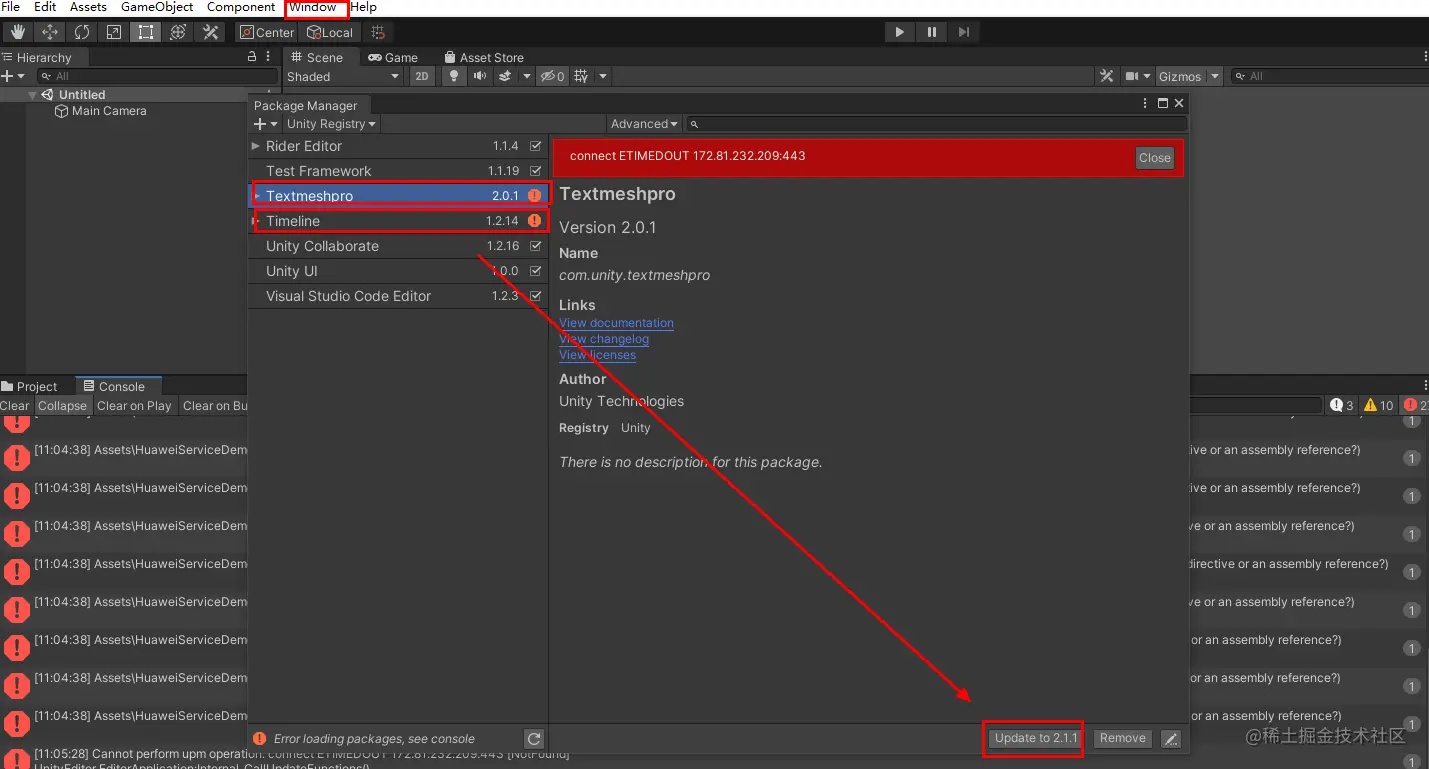Open Package Manager add (+) dropdown
The image size is (1429, 769).
[x=266, y=124]
